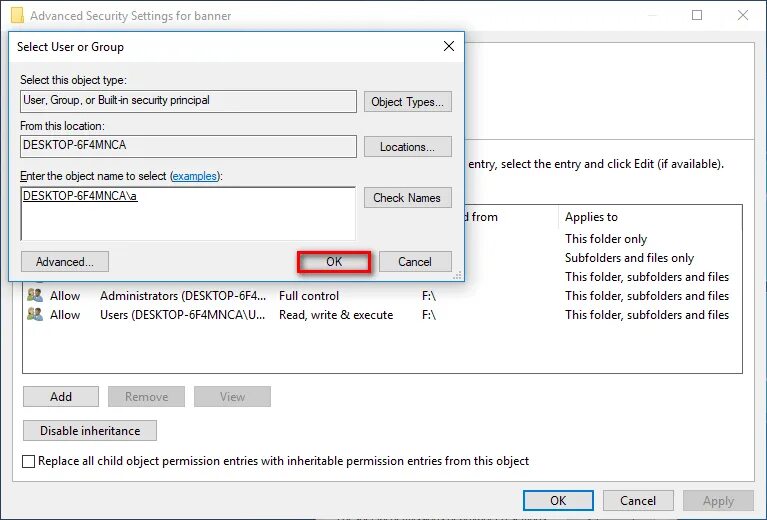
Task: Click the folder icon in title bar
Action: [17, 15]
